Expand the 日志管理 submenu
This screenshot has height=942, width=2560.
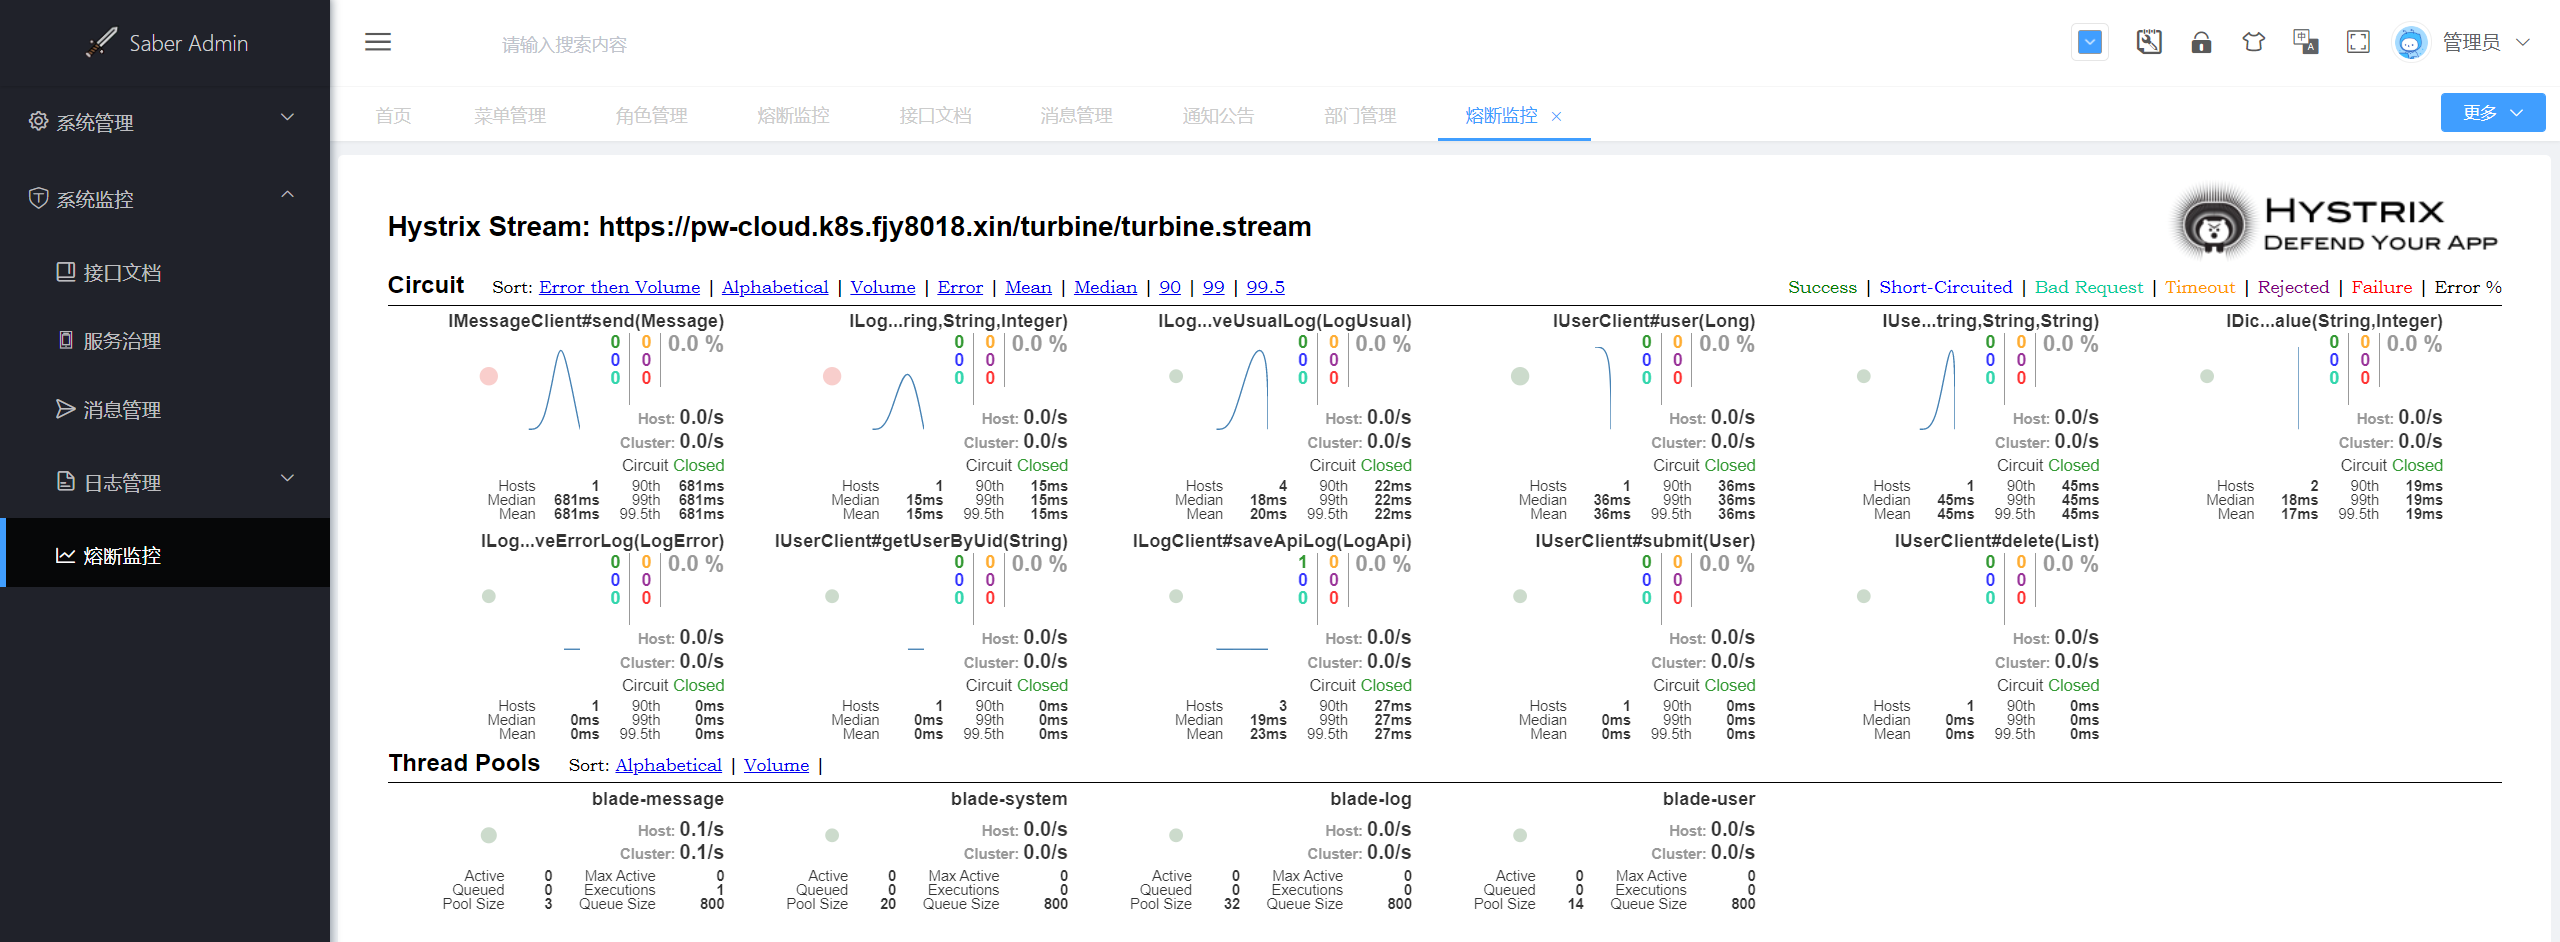point(165,482)
